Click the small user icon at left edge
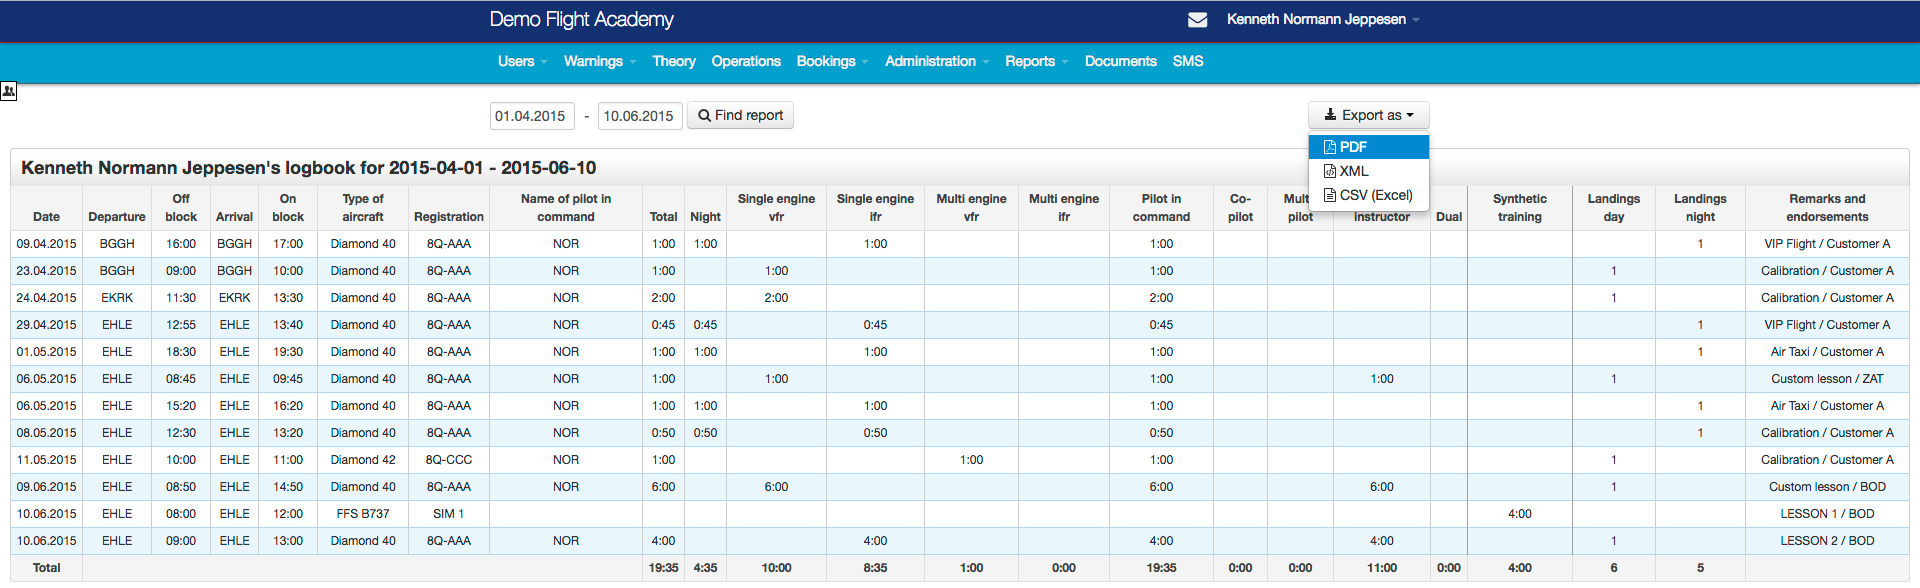 point(8,91)
